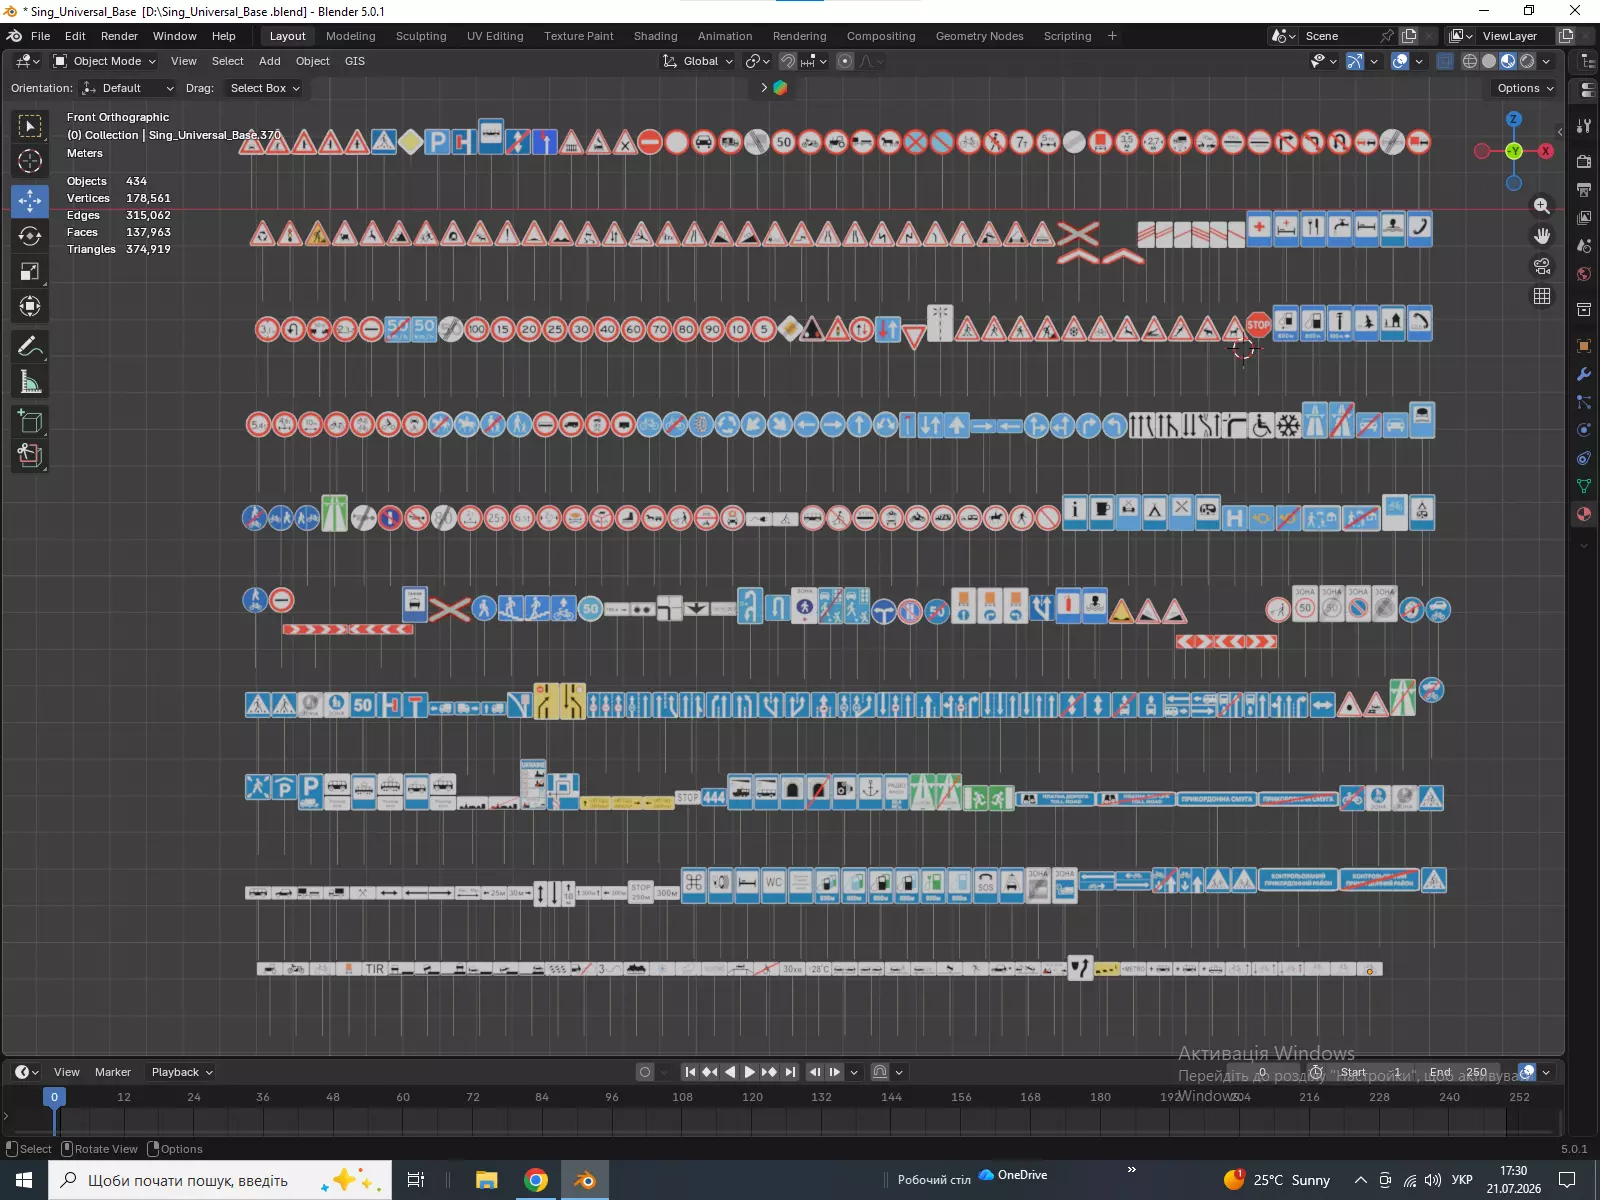Switch to the Modeling workspace tab
This screenshot has width=1600, height=1200.
351,36
